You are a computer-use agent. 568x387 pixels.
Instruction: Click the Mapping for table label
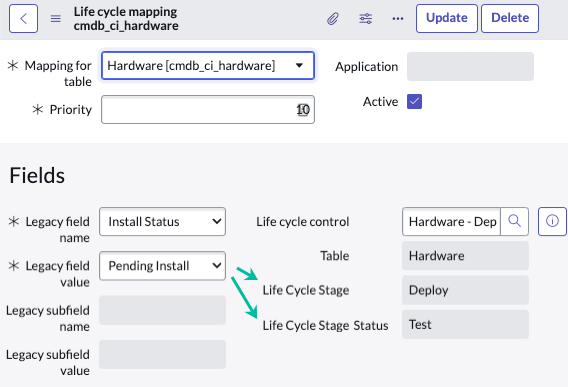(58, 73)
